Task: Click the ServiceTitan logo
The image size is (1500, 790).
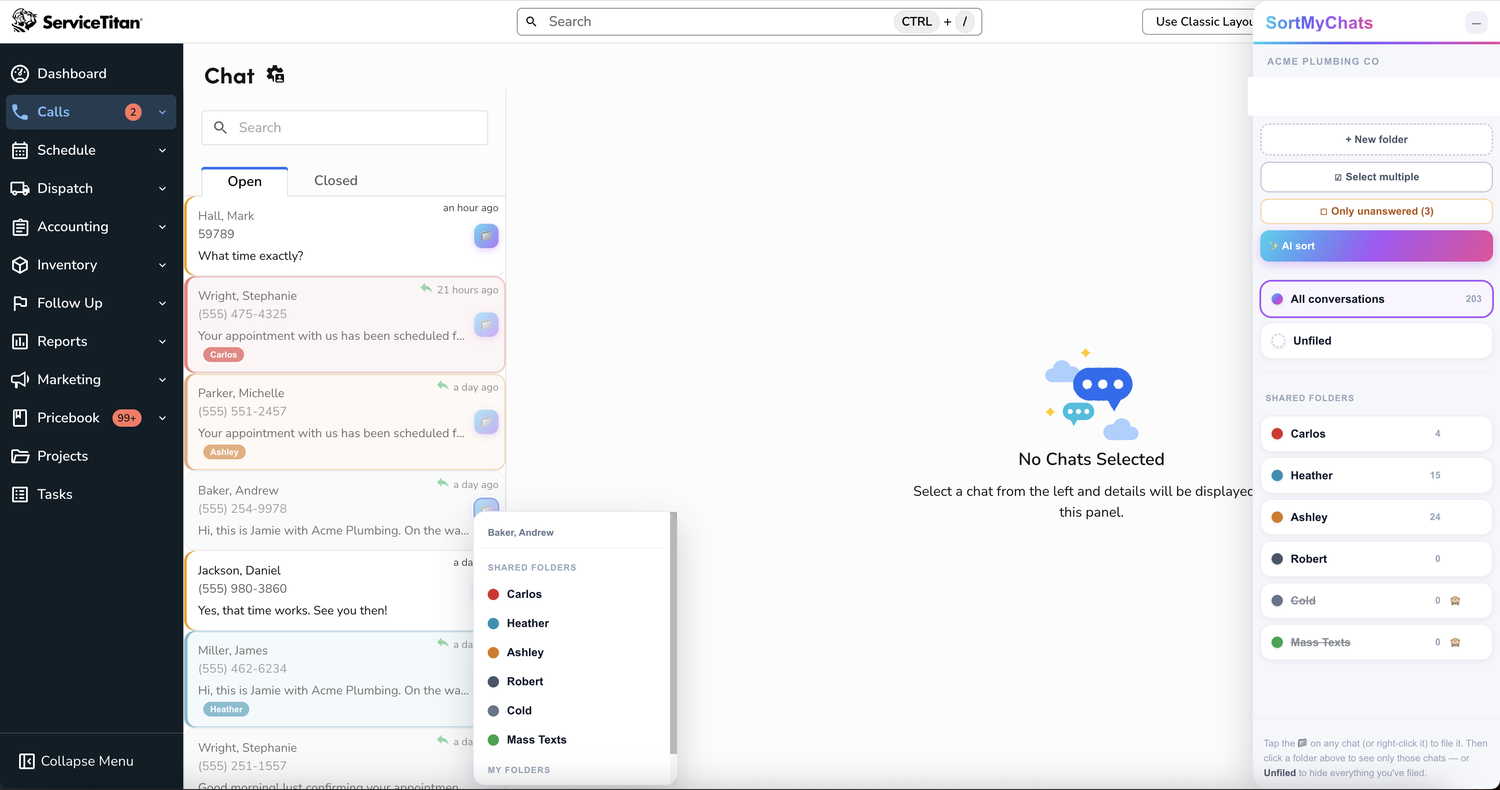Action: 77,21
